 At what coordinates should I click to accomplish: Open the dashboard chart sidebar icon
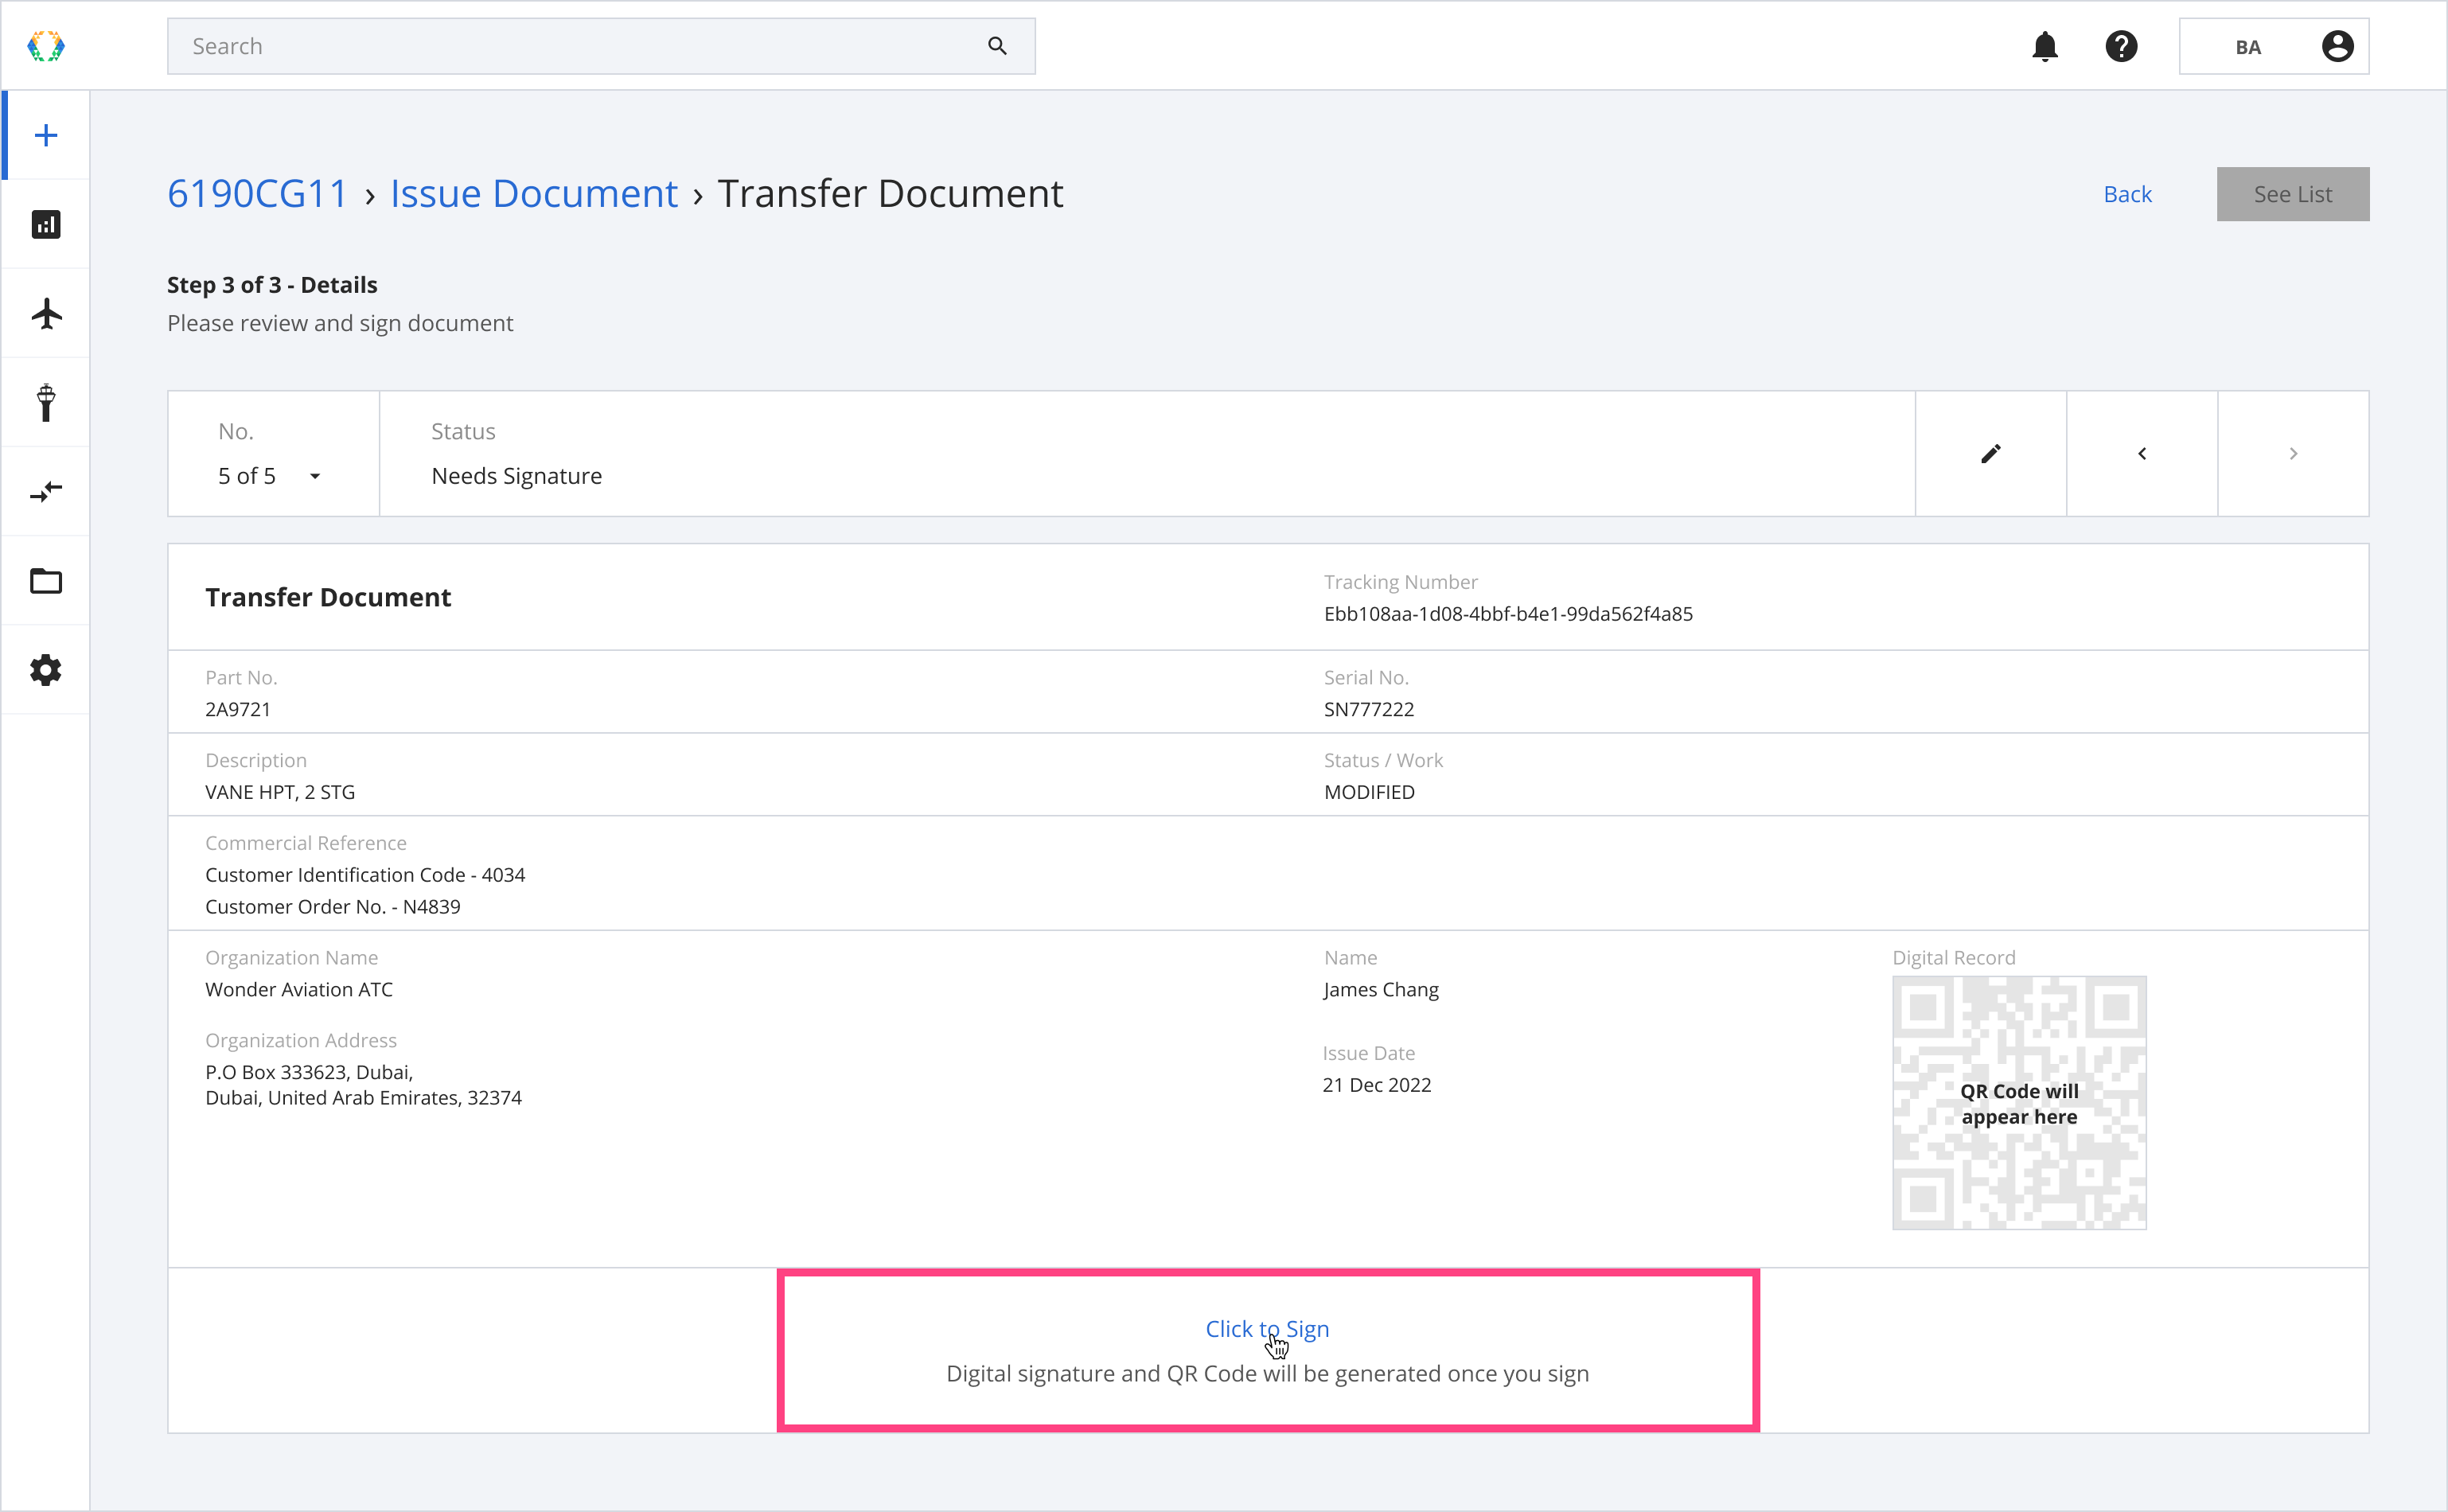coord(46,224)
